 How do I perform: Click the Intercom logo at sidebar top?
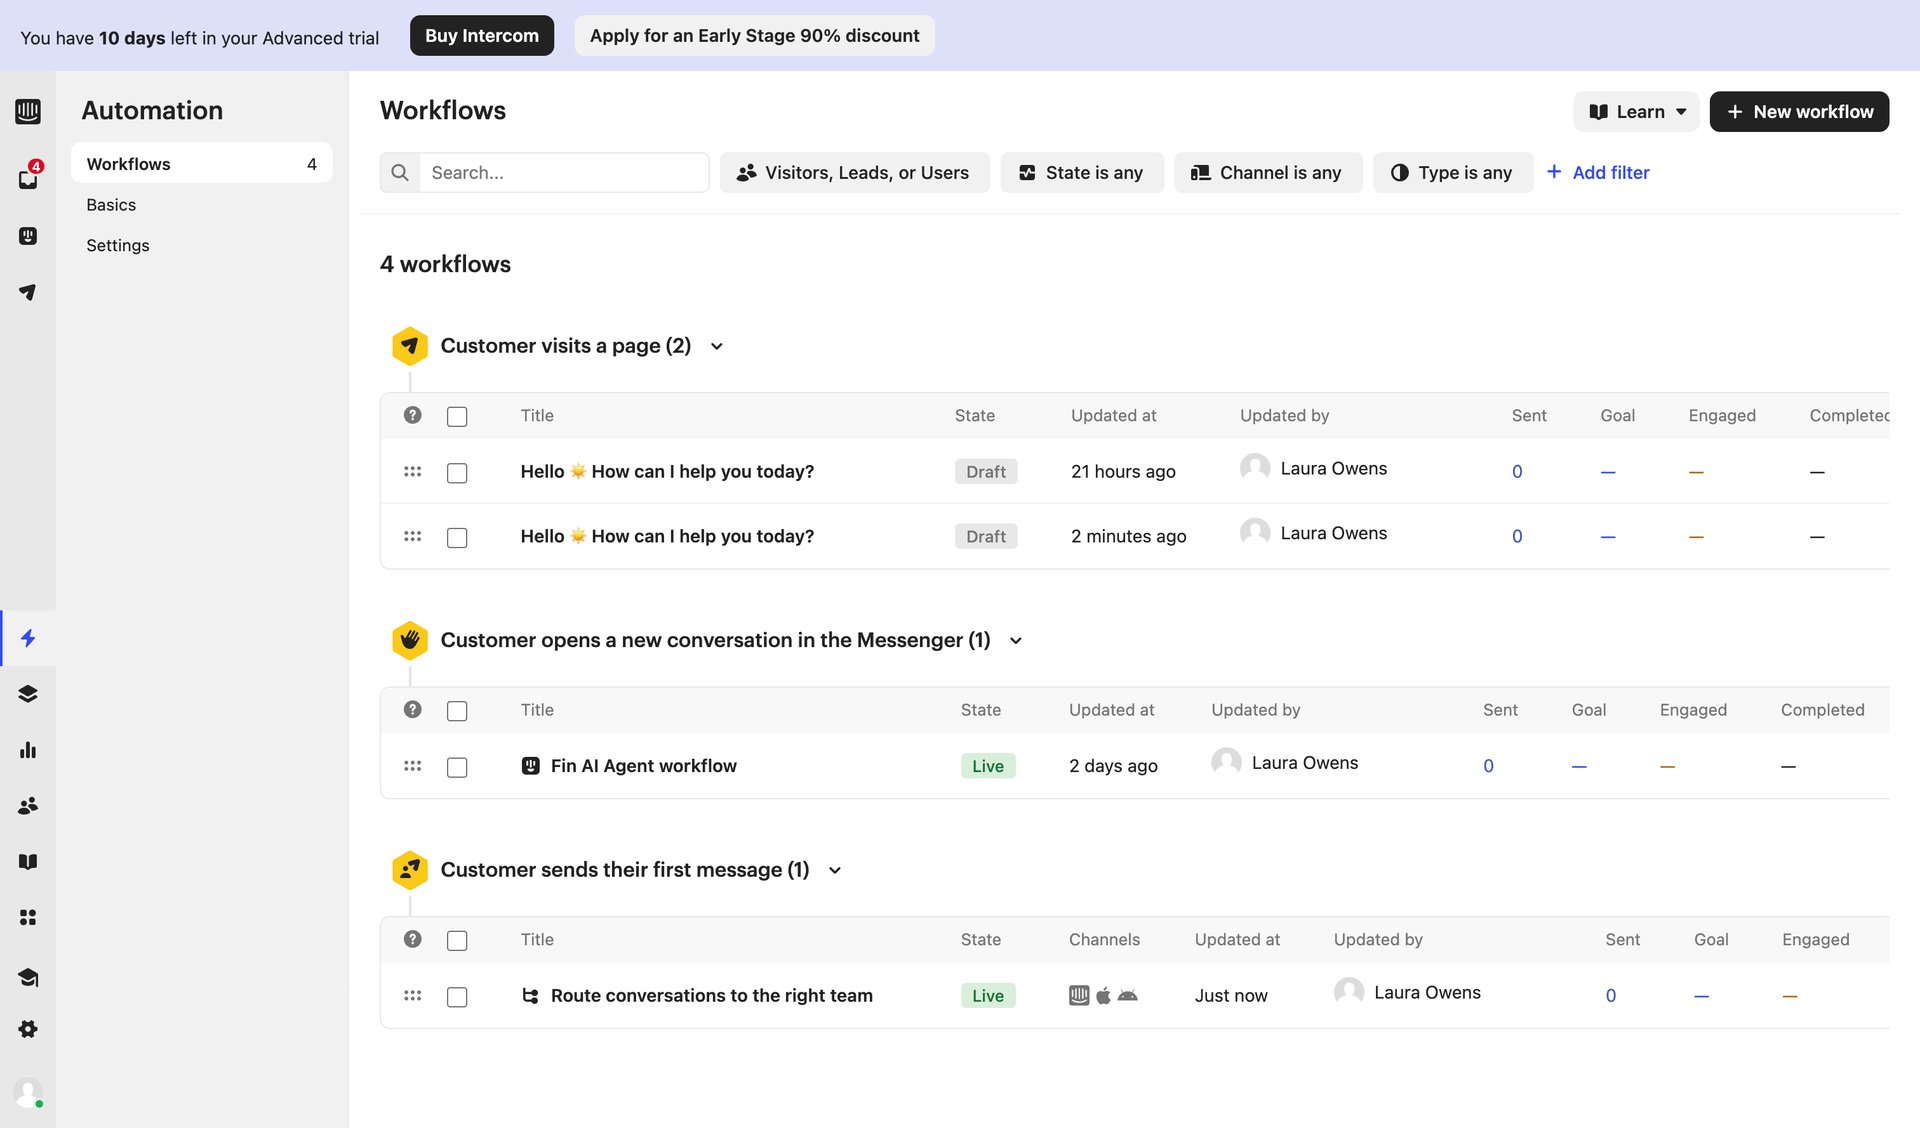coord(28,111)
